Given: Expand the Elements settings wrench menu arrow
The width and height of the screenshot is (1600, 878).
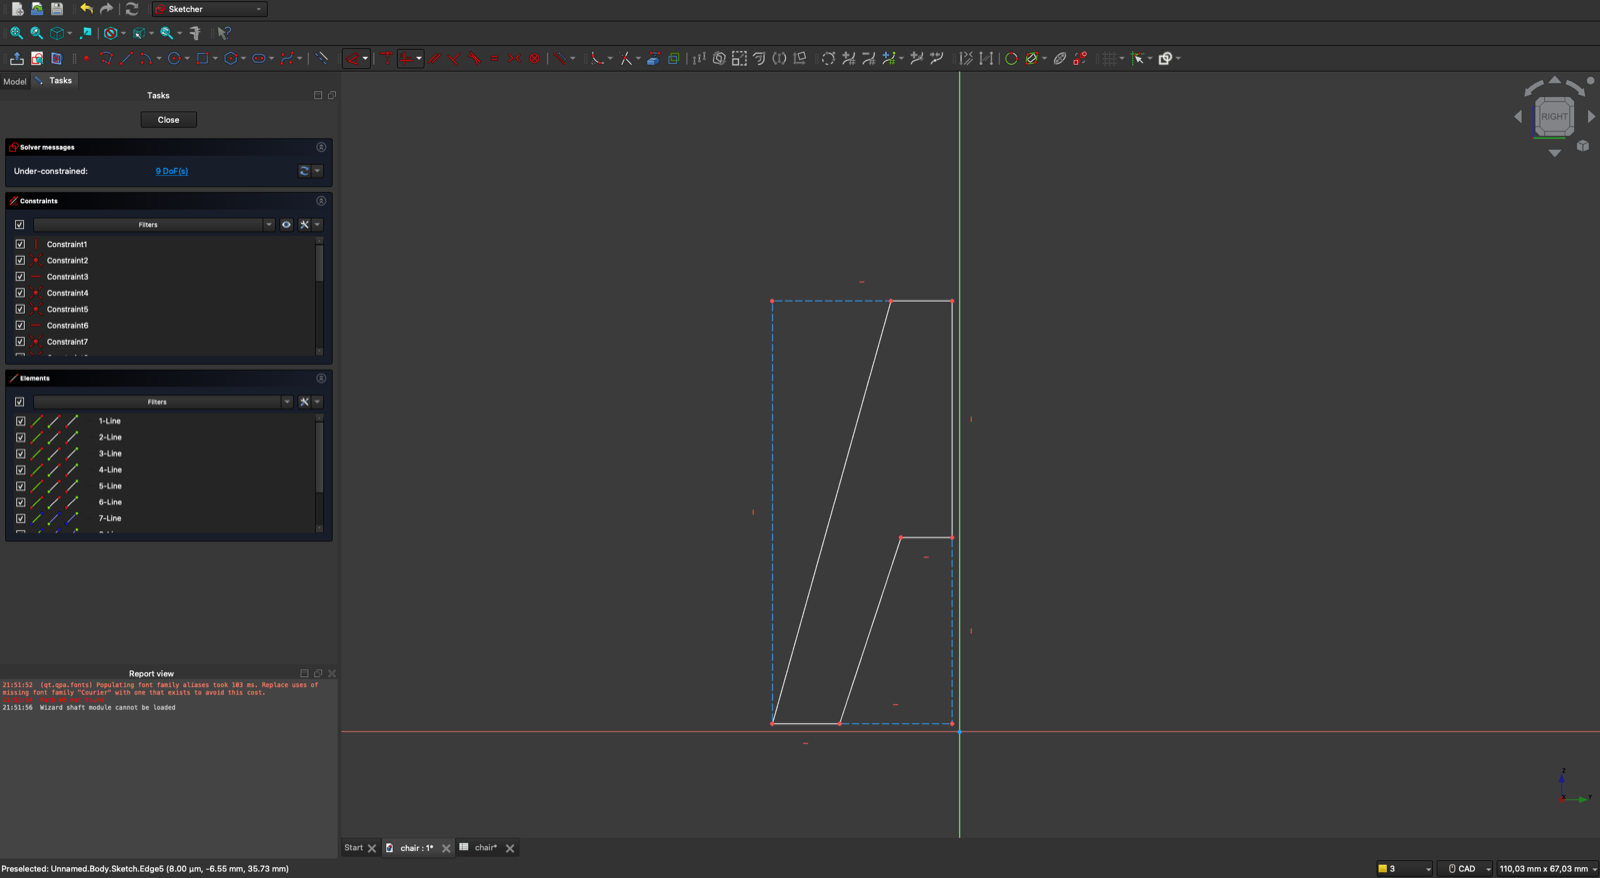Looking at the screenshot, I should [x=317, y=402].
